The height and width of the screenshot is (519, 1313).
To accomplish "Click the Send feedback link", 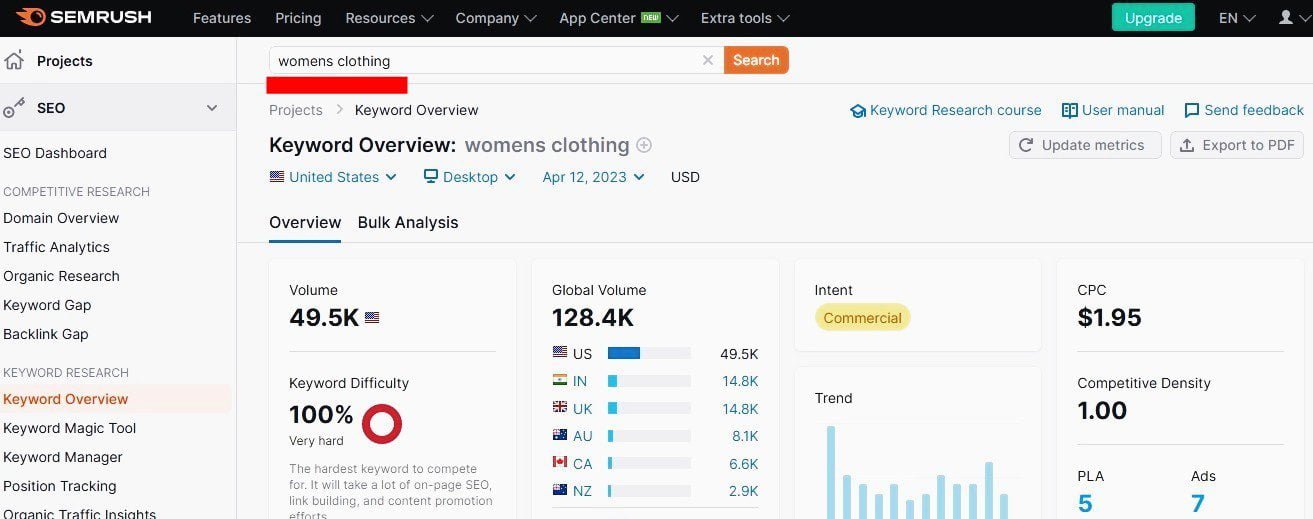I will (1254, 110).
